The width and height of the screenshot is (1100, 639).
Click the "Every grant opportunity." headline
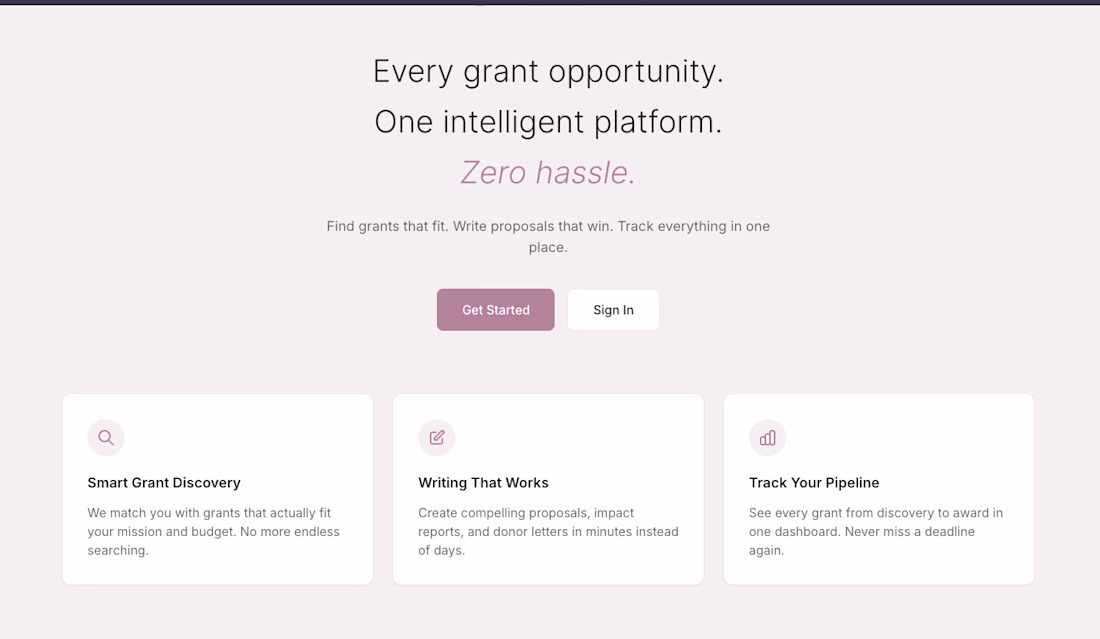(x=548, y=71)
